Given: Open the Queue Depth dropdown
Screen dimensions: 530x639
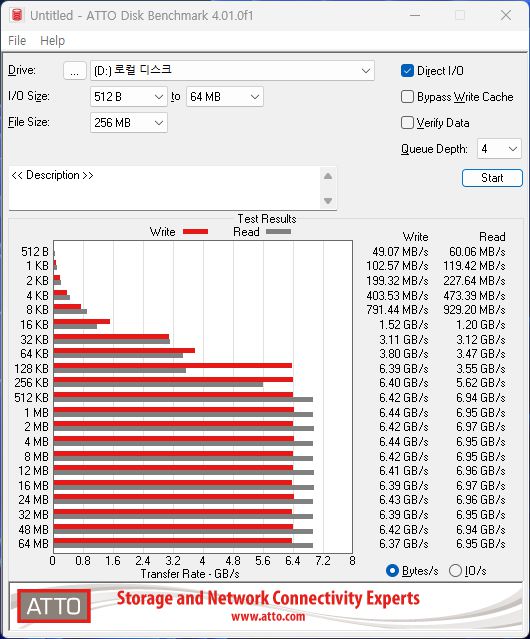Looking at the screenshot, I should (x=499, y=149).
